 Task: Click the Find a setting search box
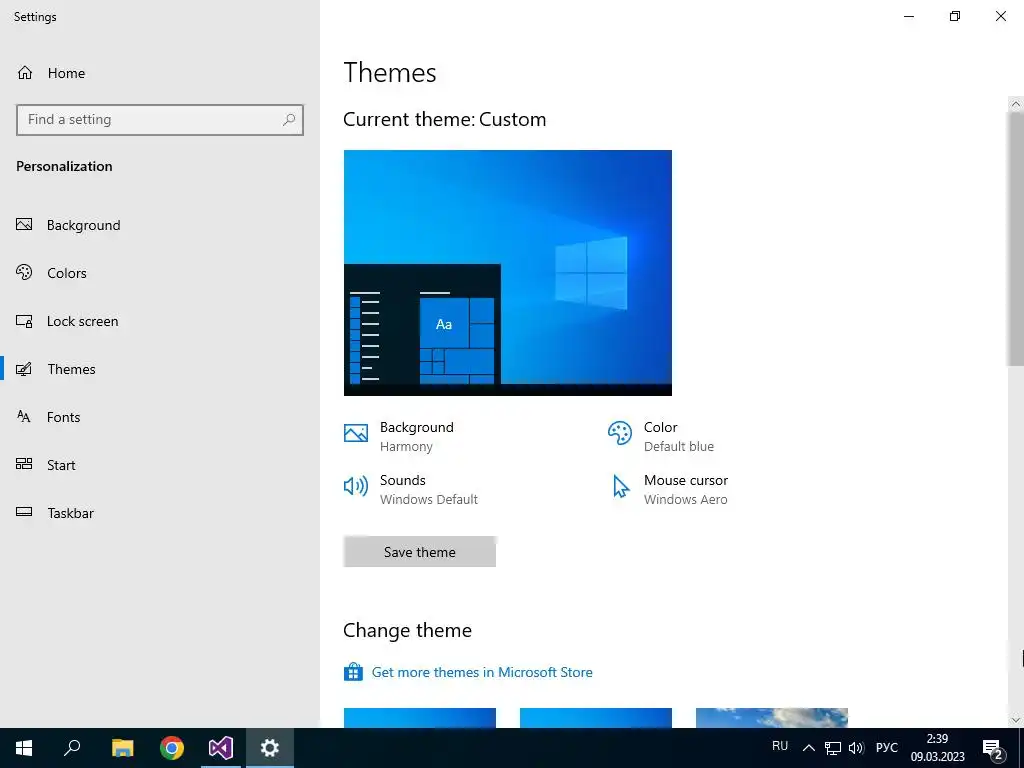point(160,120)
